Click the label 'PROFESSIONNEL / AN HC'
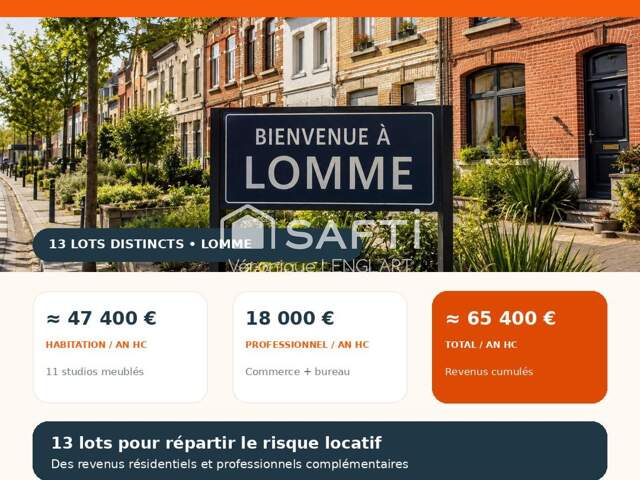640x480 pixels. pos(307,345)
